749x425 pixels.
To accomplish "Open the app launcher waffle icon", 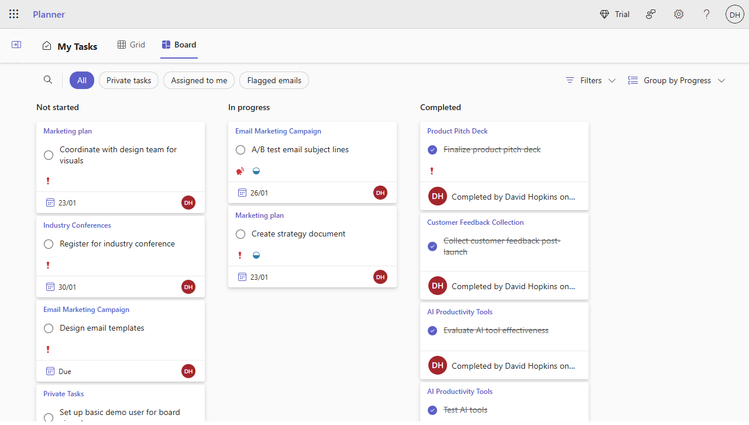I will tap(14, 14).
